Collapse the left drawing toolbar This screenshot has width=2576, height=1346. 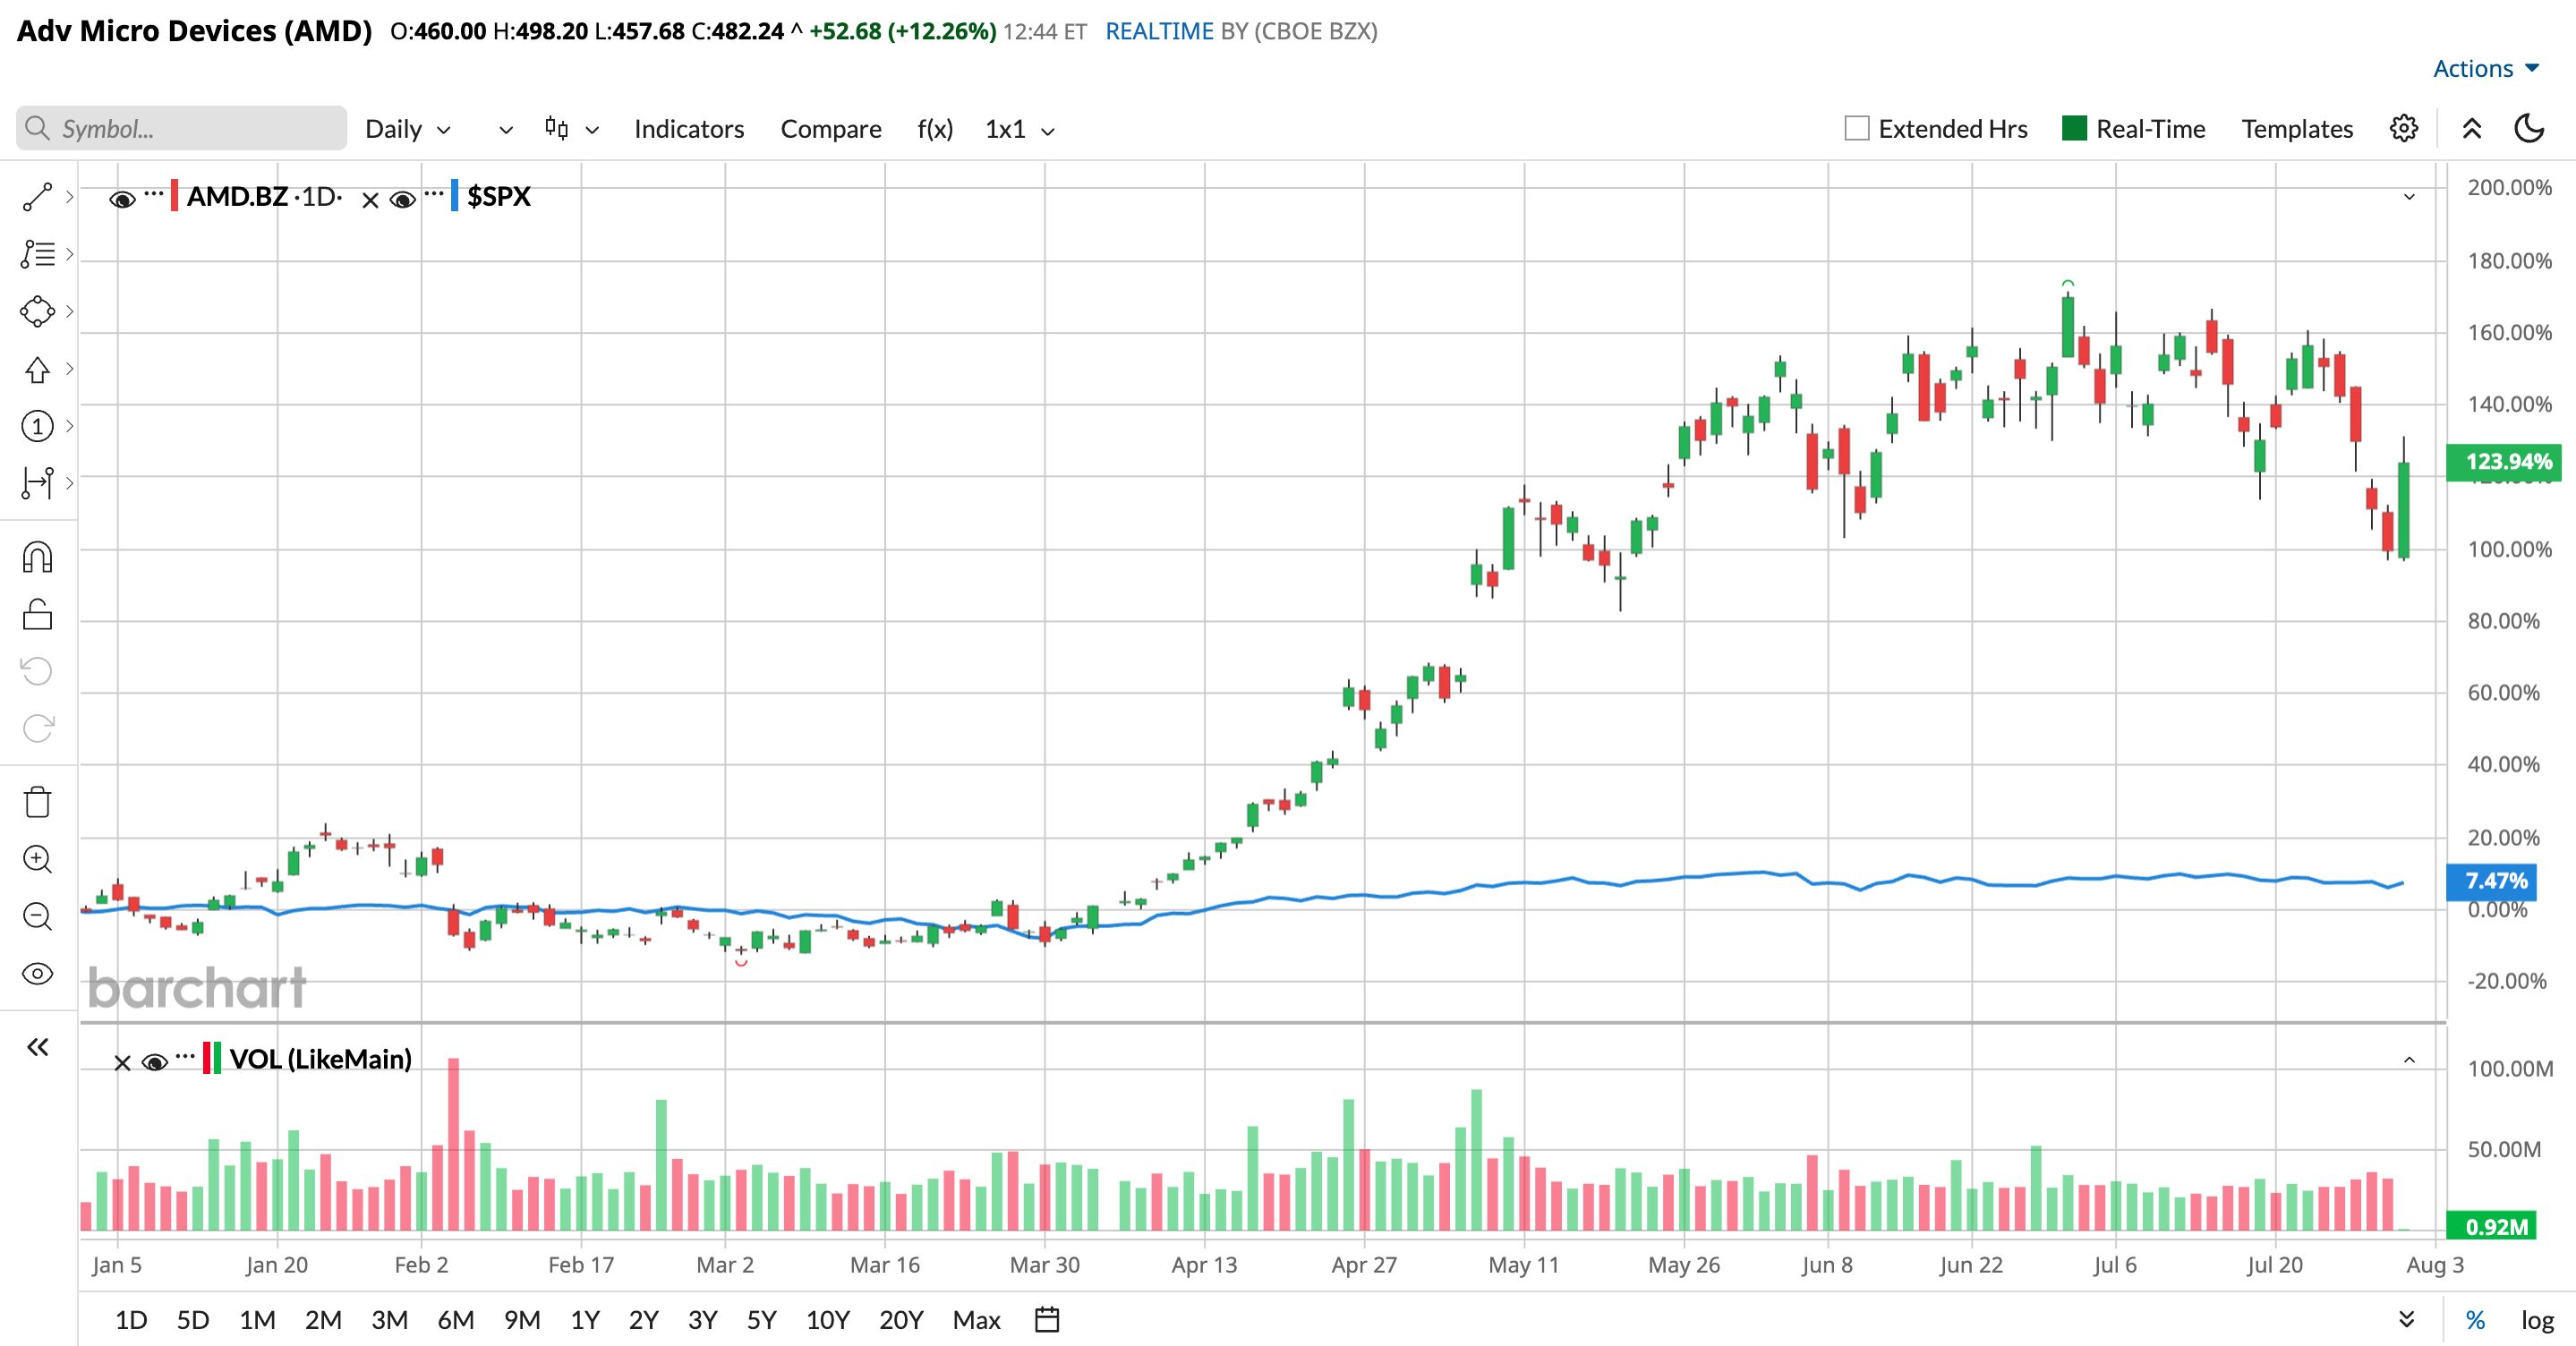coord(37,1047)
